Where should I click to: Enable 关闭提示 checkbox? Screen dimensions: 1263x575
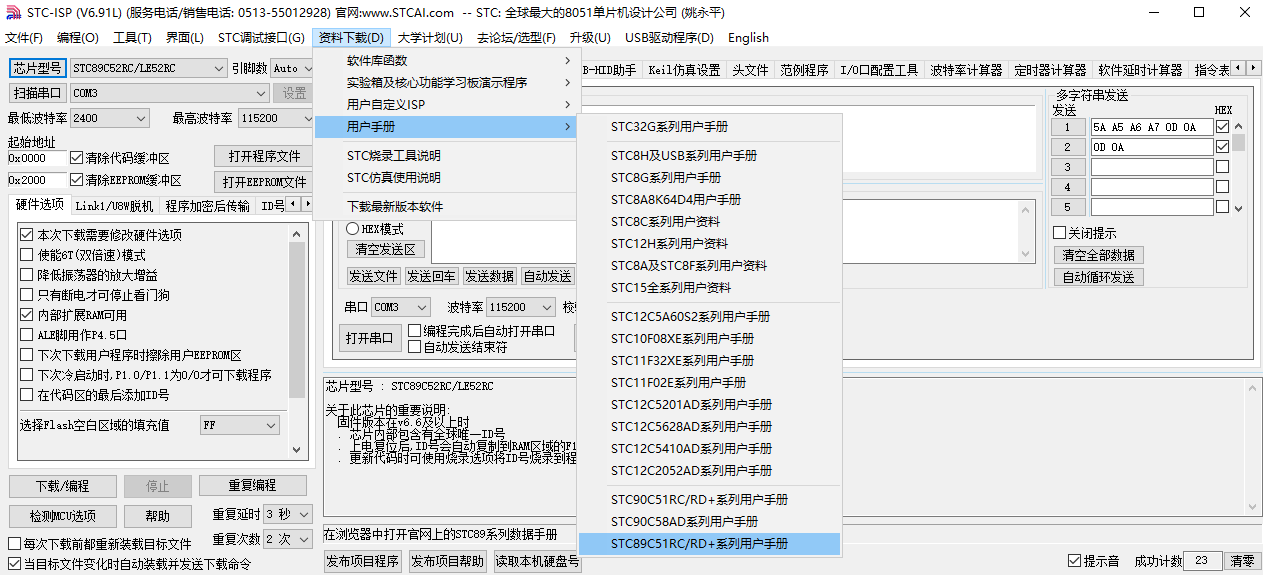click(1060, 233)
